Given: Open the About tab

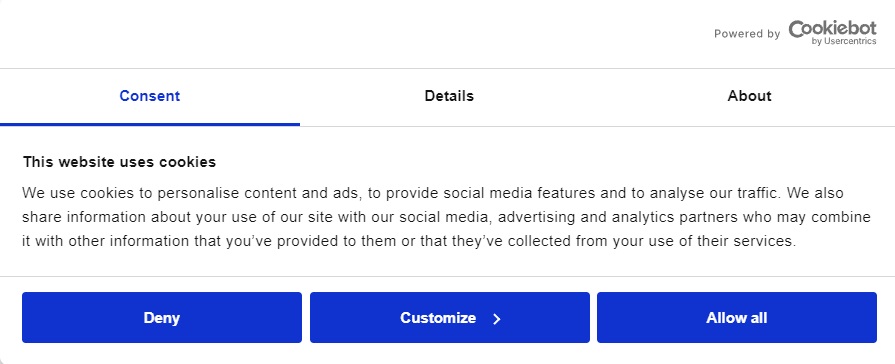Looking at the screenshot, I should tap(749, 96).
